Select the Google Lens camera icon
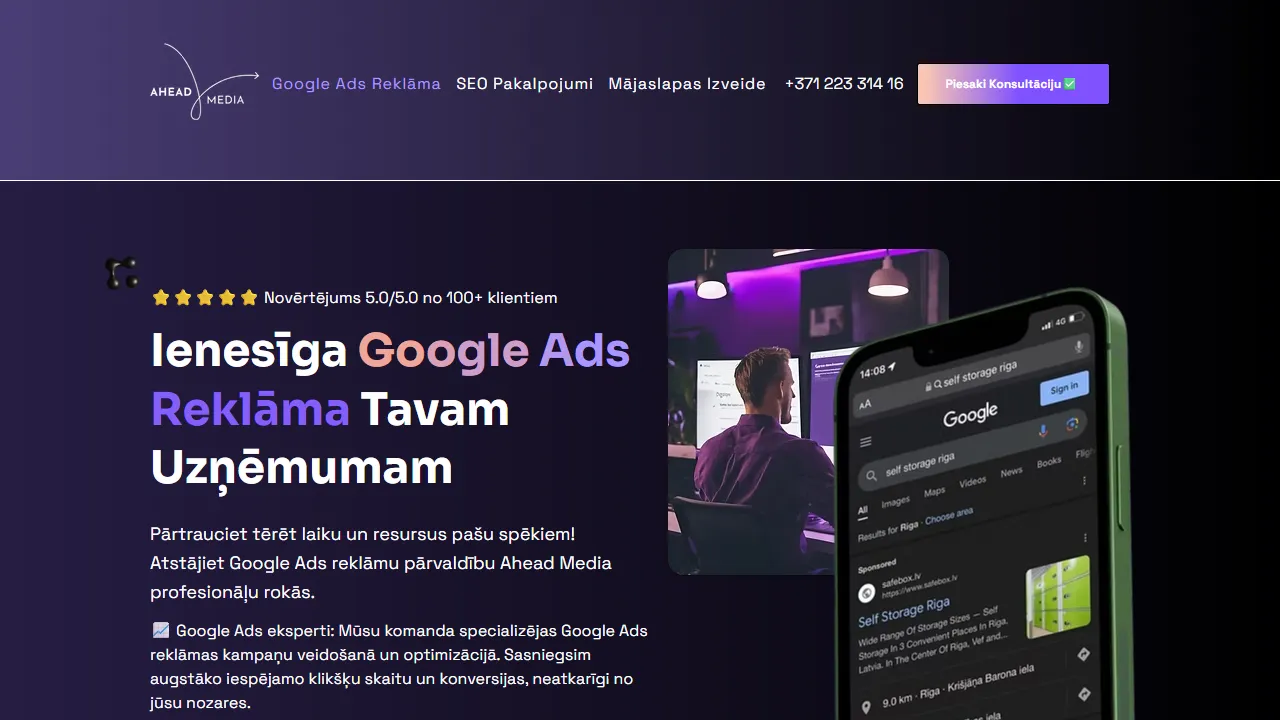The width and height of the screenshot is (1280, 720). pos(1073,423)
